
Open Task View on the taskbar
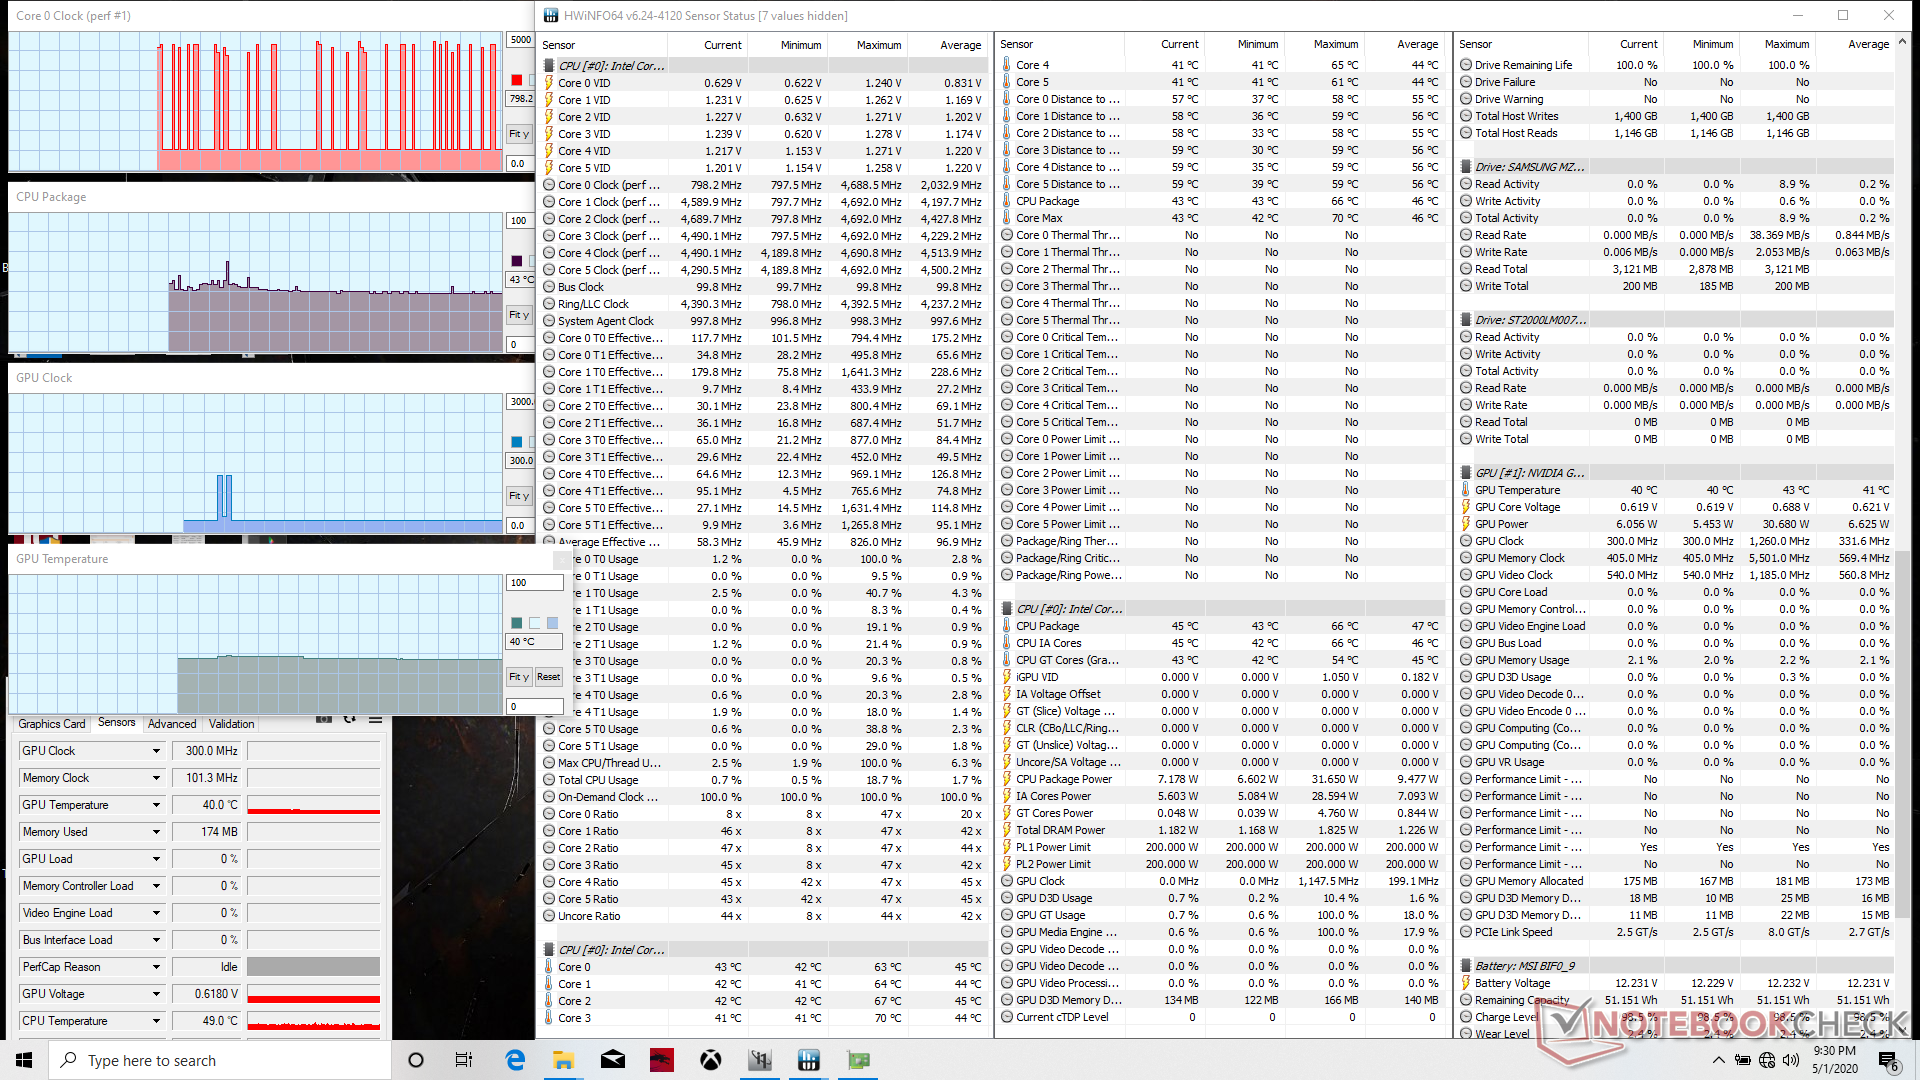(463, 1060)
